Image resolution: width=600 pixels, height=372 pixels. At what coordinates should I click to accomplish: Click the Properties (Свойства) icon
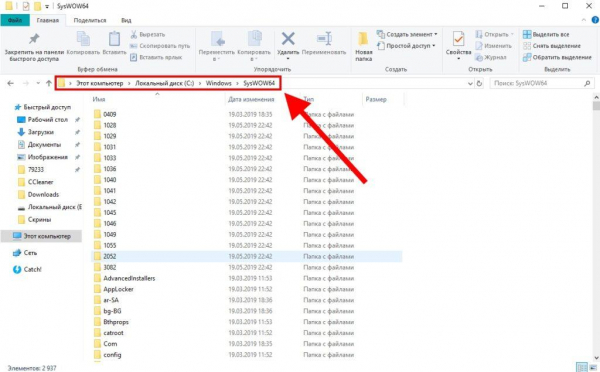[x=458, y=39]
